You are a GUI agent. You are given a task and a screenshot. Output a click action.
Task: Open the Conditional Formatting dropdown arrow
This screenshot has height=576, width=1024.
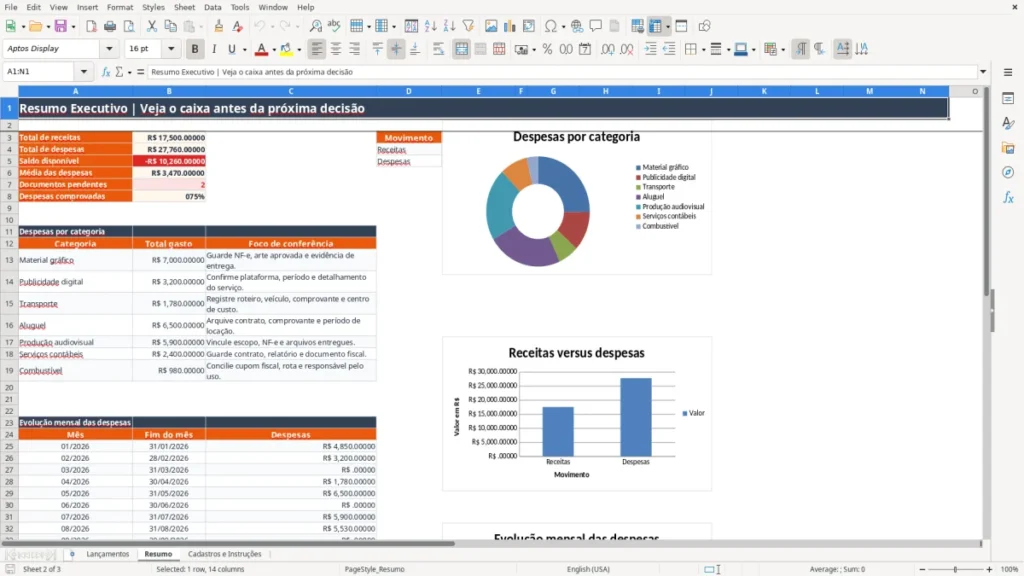click(x=782, y=50)
